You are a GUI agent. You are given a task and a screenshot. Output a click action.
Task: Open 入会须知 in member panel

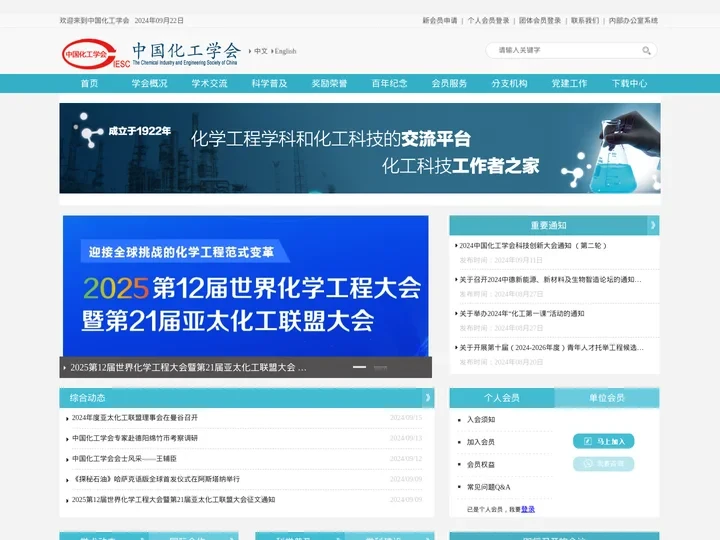tap(481, 420)
